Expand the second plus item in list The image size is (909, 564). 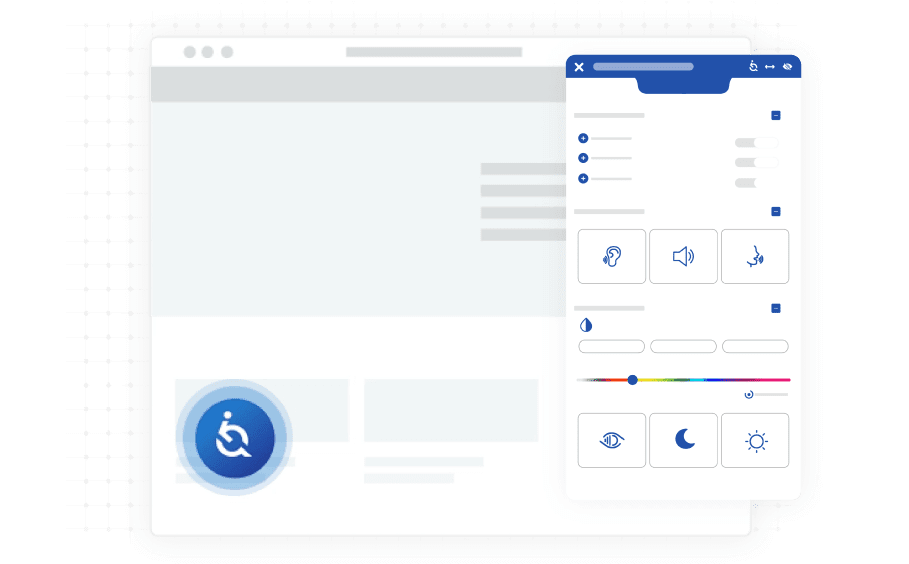[x=583, y=158]
